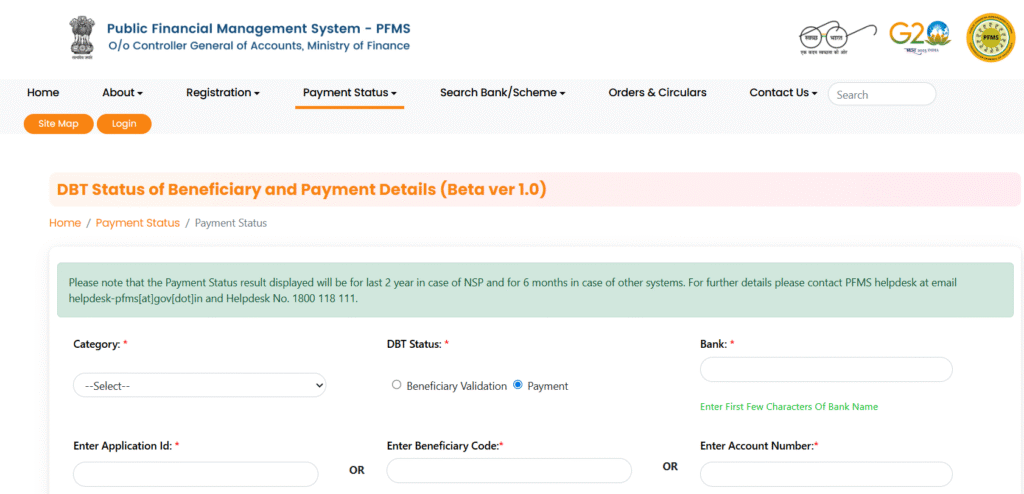Click the Search box in navbar

[882, 94]
